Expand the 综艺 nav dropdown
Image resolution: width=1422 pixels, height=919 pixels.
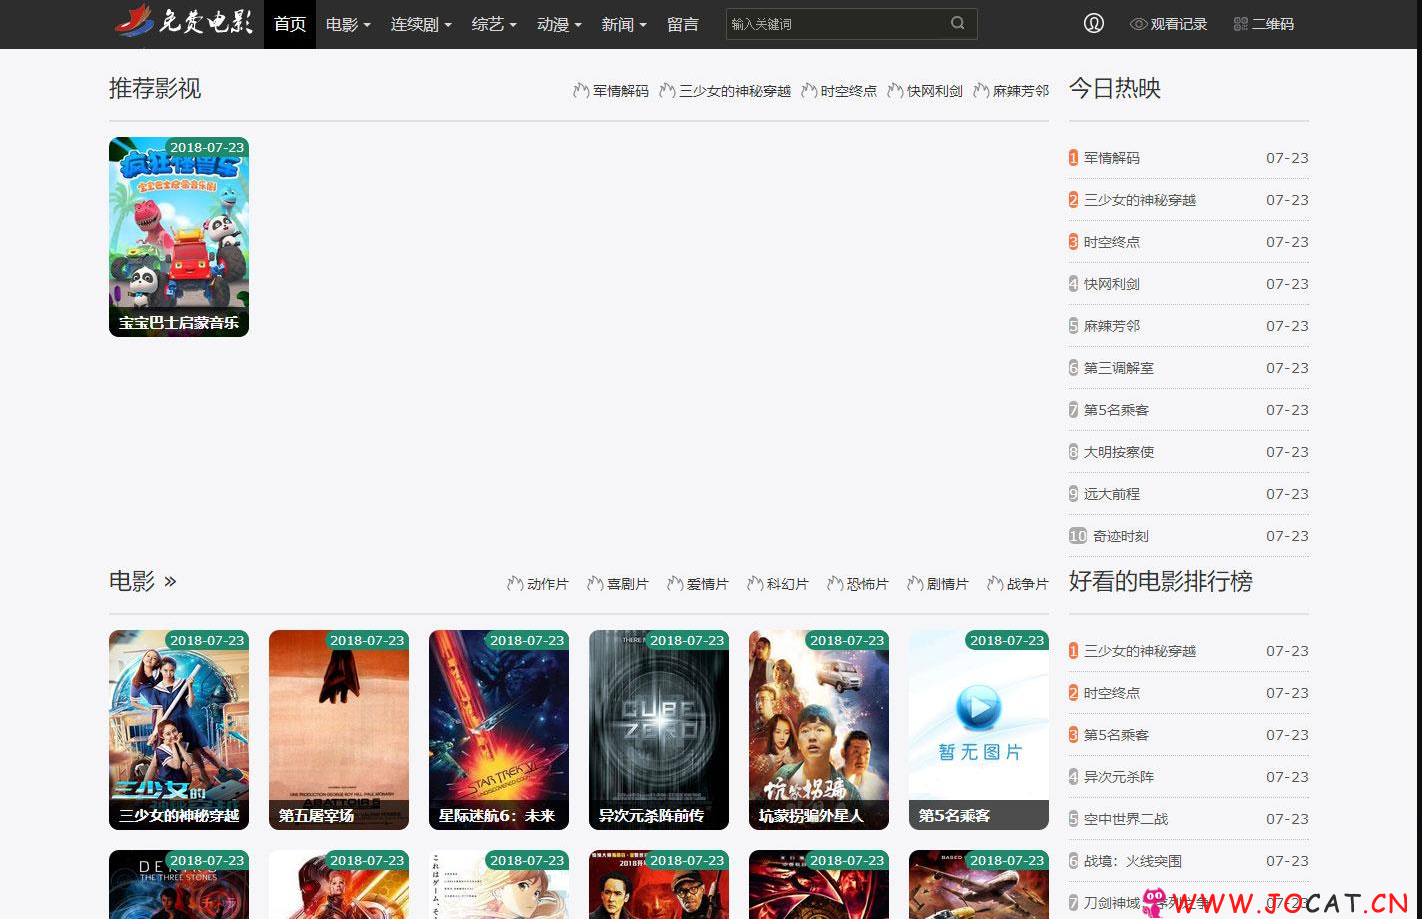494,24
